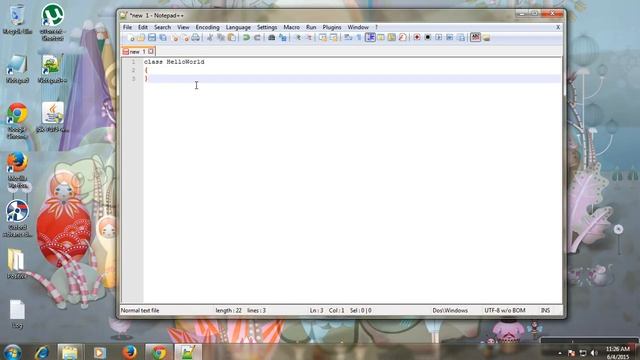Click the Replace toolbar icon
The width and height of the screenshot is (640, 360).
(x=282, y=38)
